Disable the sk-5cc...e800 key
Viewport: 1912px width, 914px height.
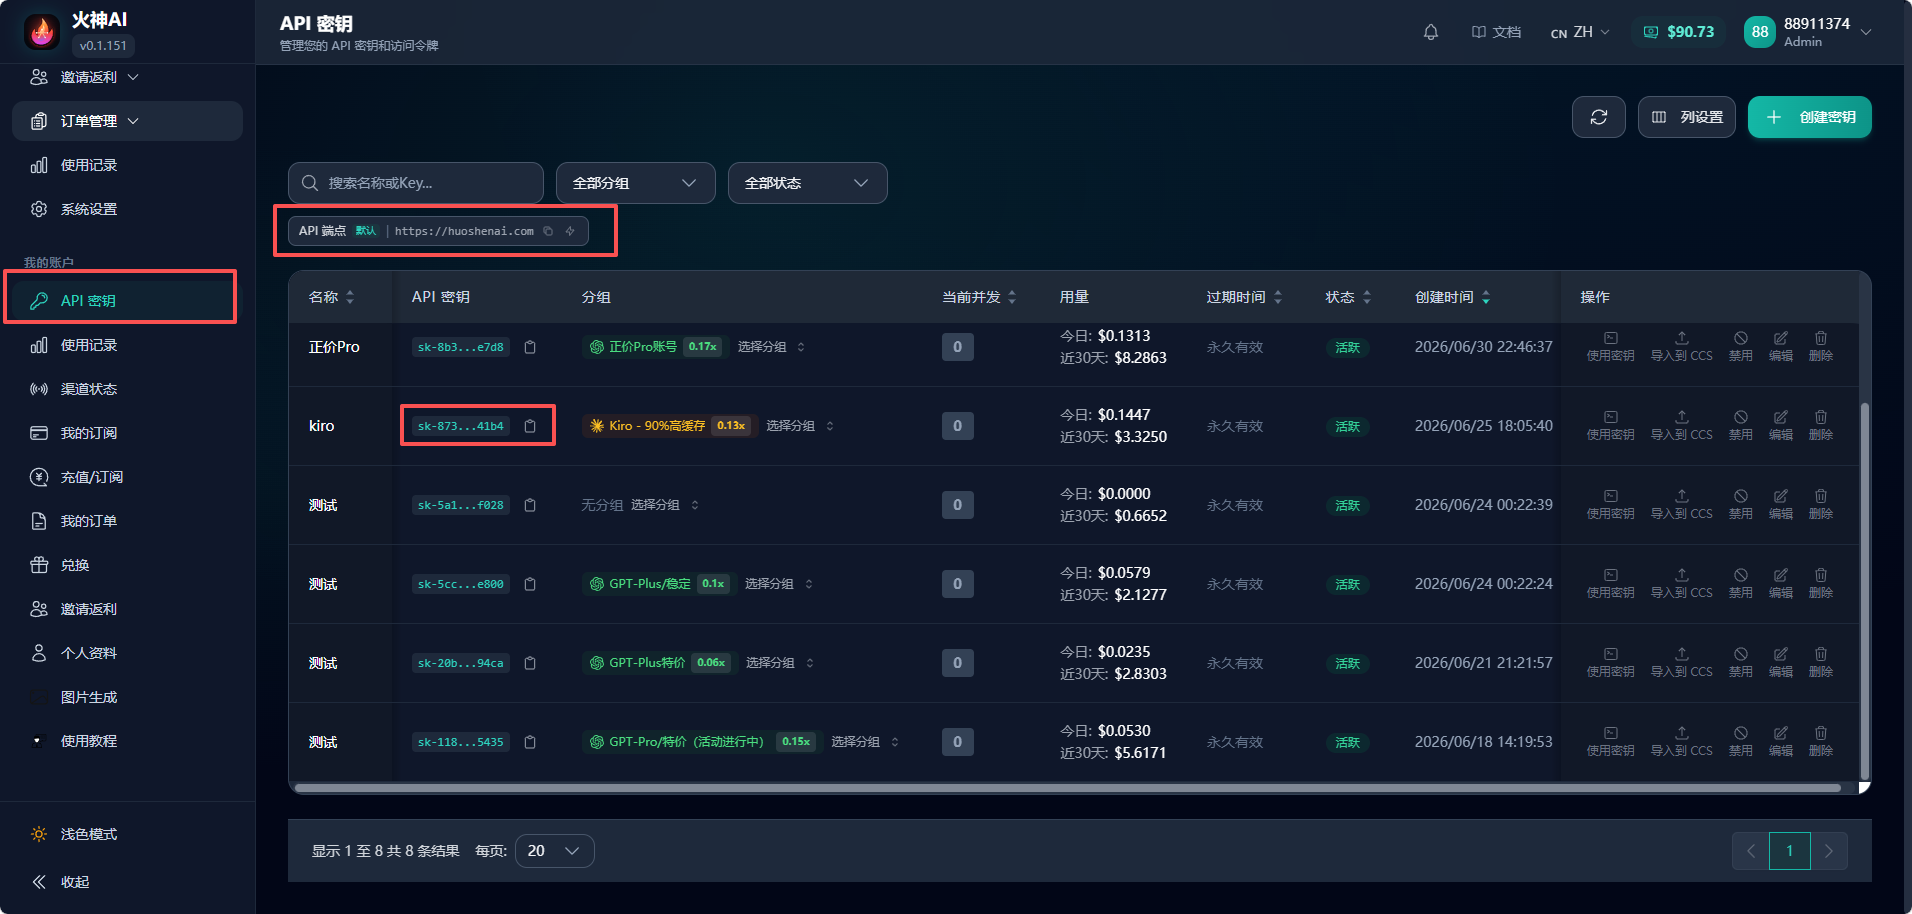1741,583
